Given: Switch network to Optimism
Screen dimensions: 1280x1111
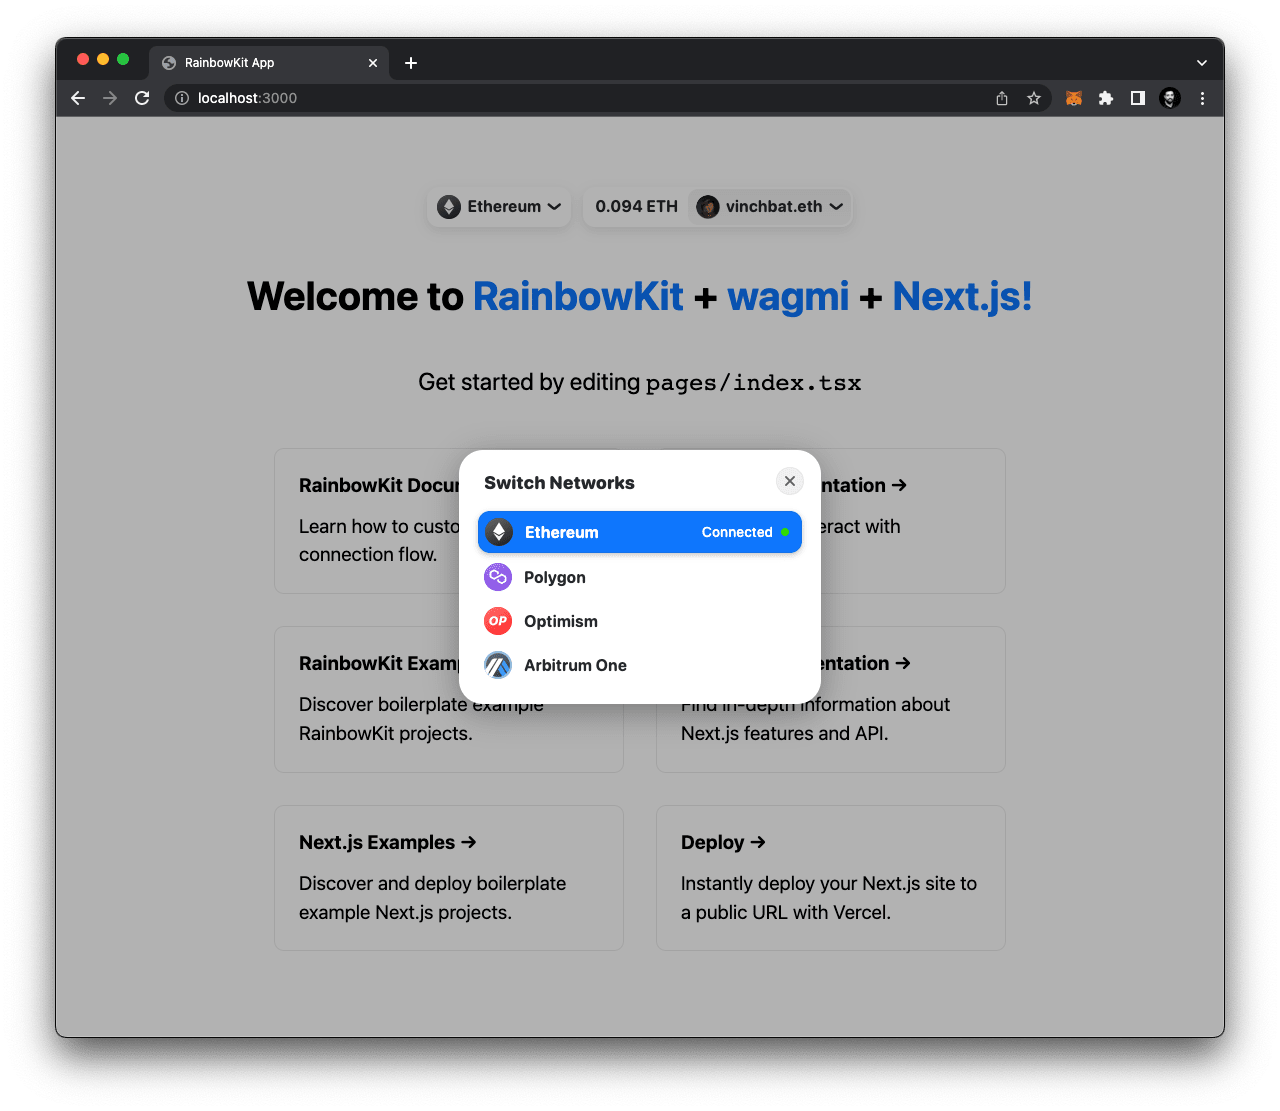Looking at the screenshot, I should (640, 621).
